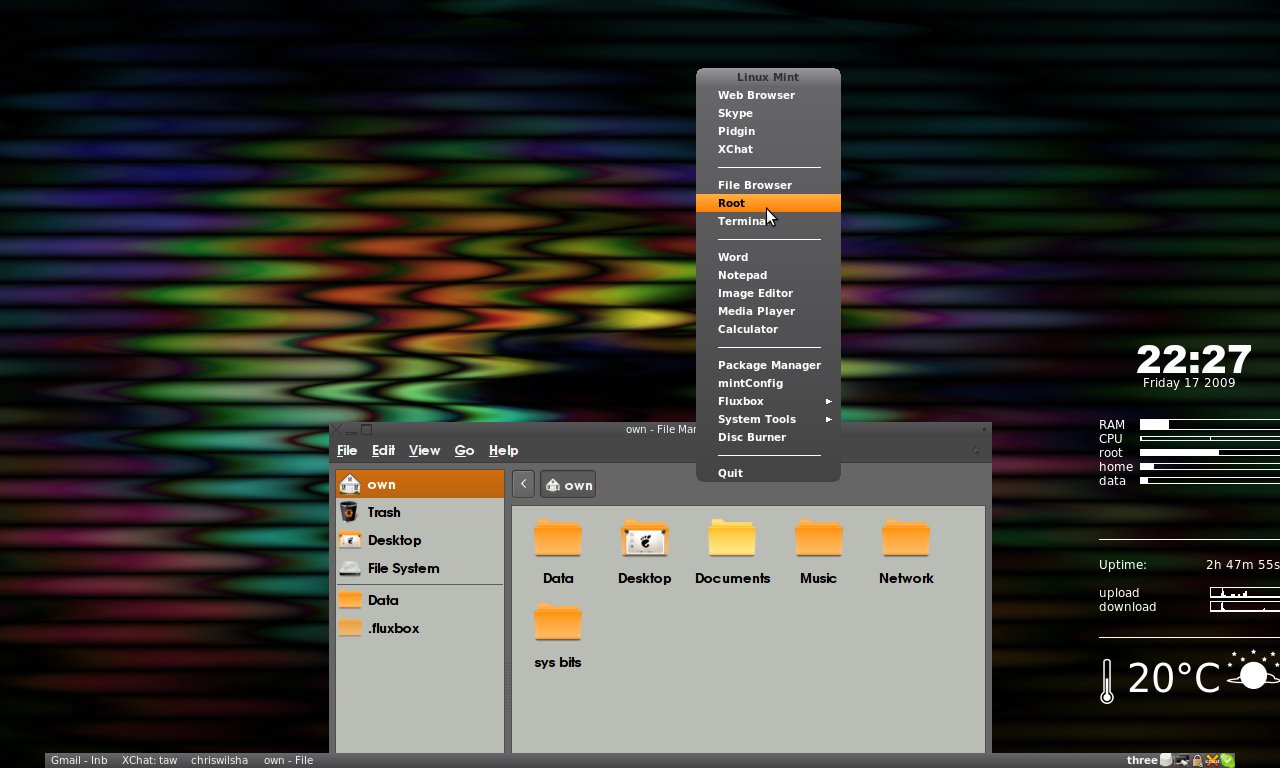
Task: Click the 22:27 clock on the desktop
Action: (x=1194, y=359)
